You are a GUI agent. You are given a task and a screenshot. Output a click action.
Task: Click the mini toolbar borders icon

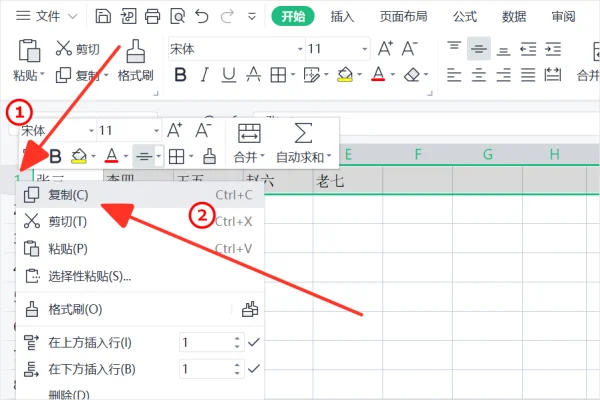click(176, 156)
